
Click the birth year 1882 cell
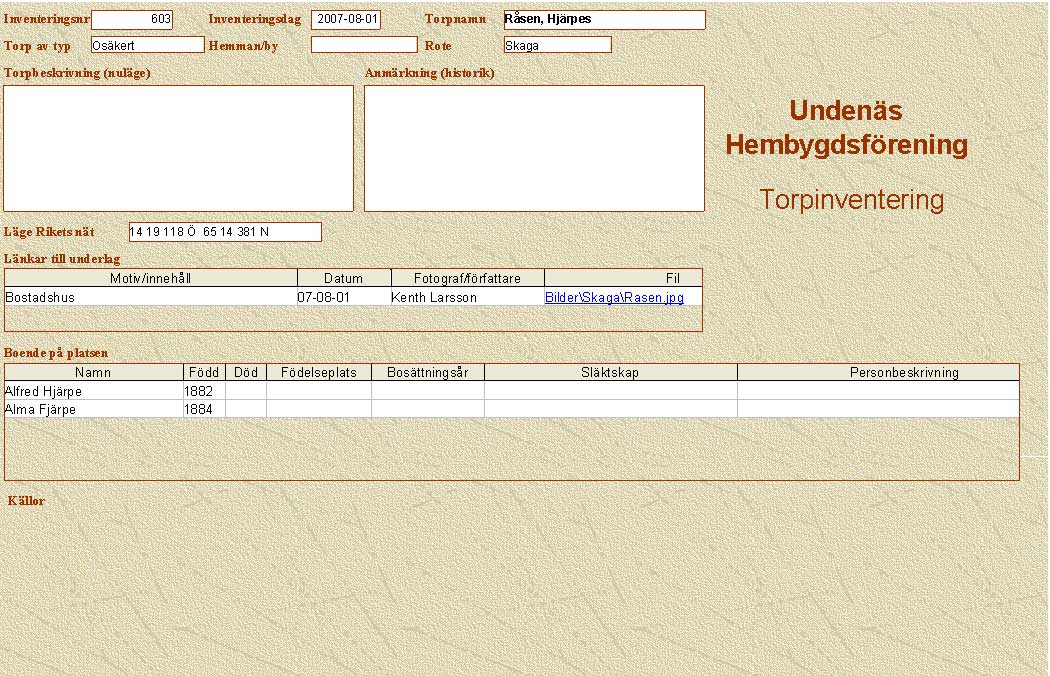pos(204,391)
